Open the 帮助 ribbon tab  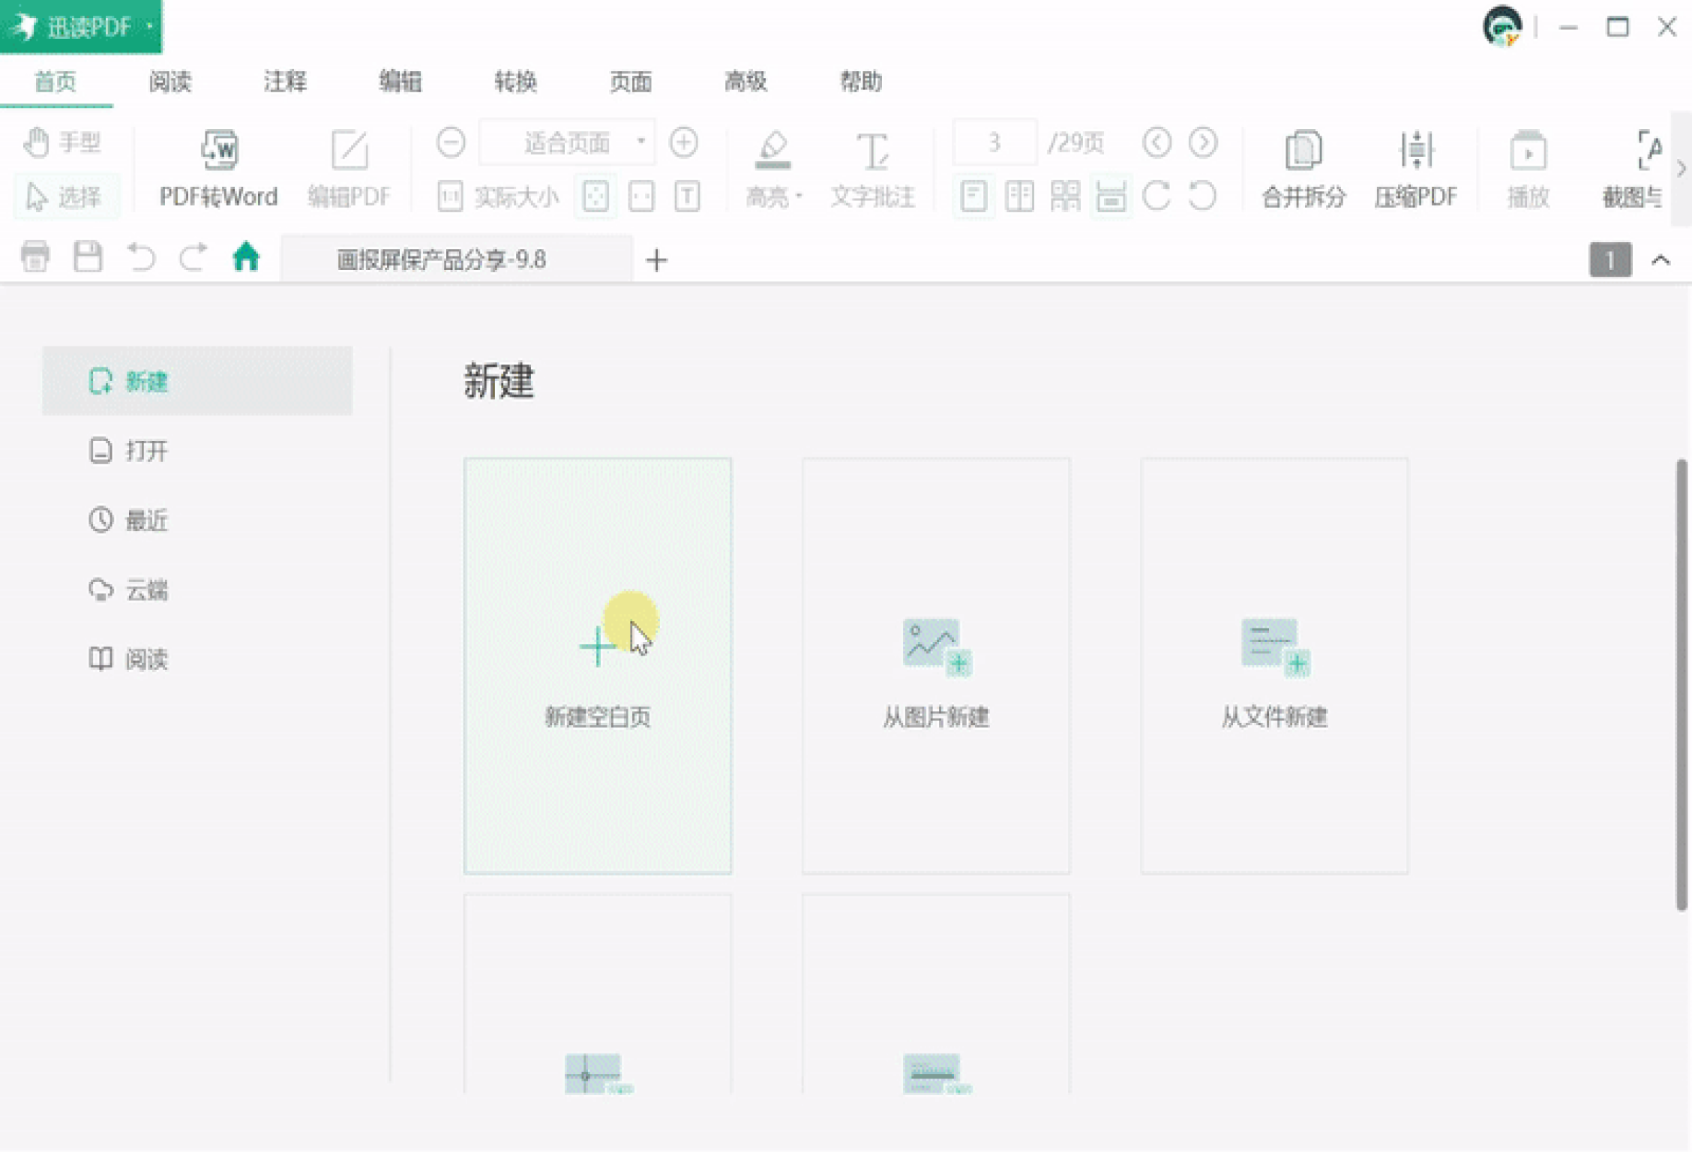[x=861, y=82]
